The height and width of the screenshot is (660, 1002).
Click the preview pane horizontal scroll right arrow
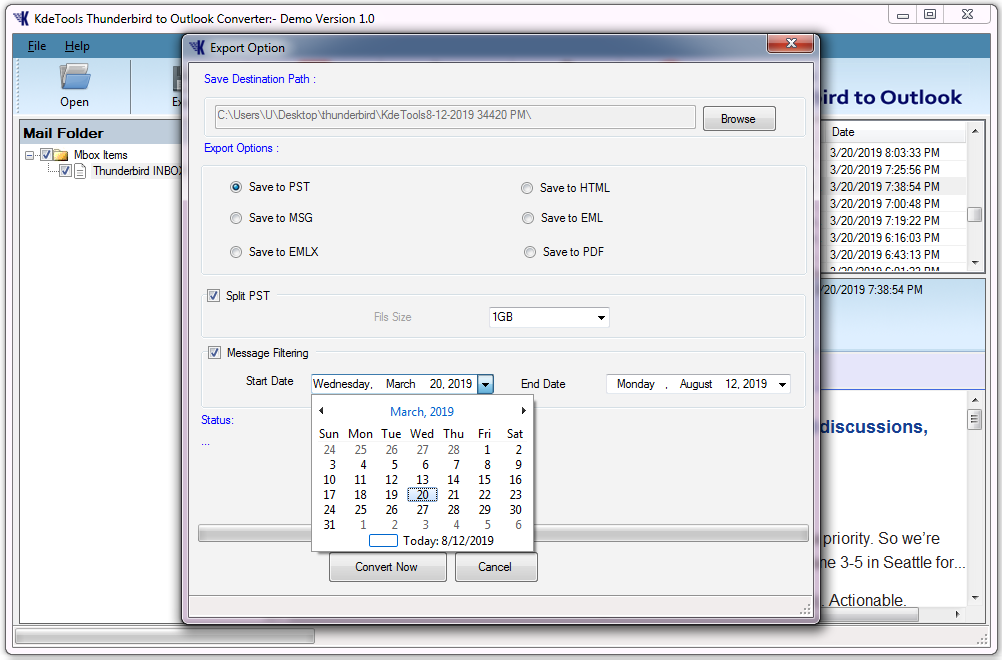click(x=957, y=614)
